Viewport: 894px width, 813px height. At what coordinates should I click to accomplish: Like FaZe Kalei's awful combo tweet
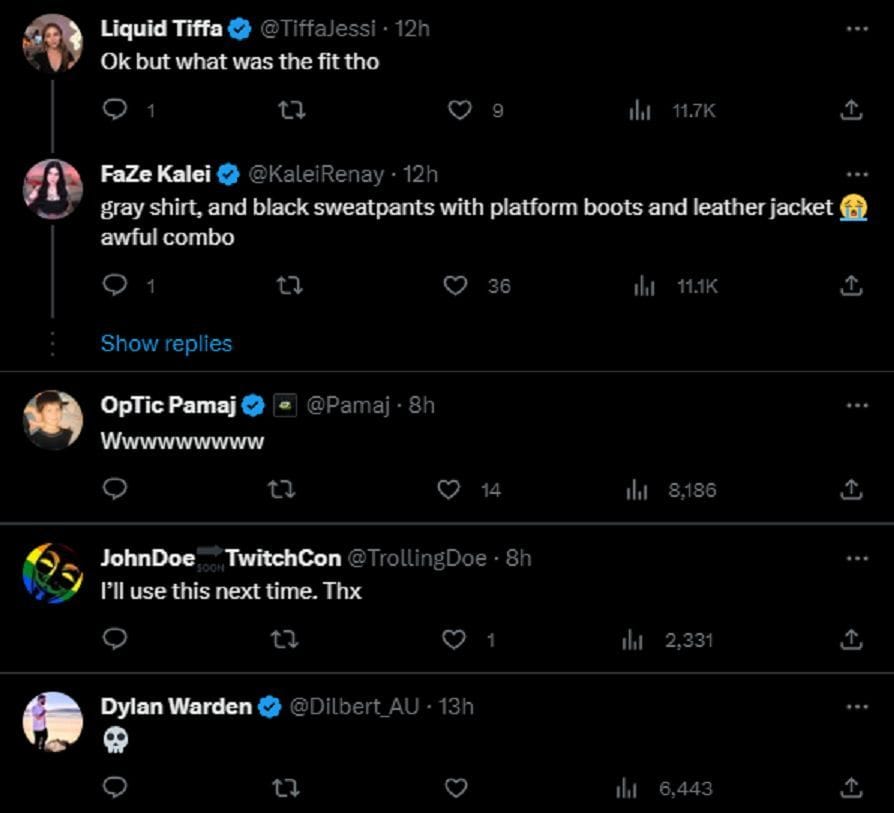pos(456,286)
